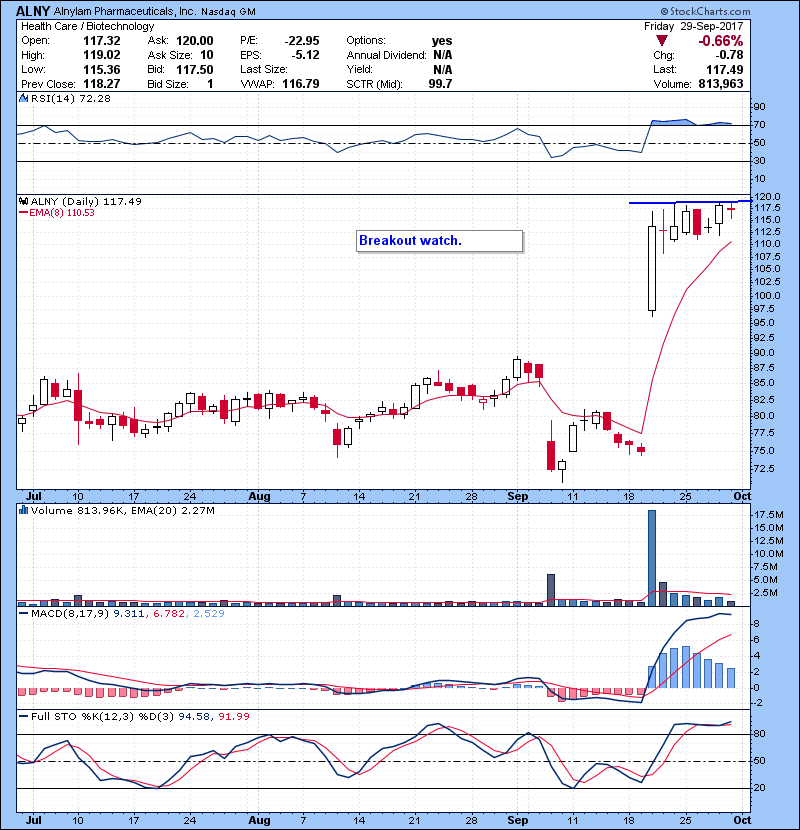The width and height of the screenshot is (800, 830).
Task: Click the Alnylam Pharmaceuticals, Inc. company name
Action: [125, 11]
